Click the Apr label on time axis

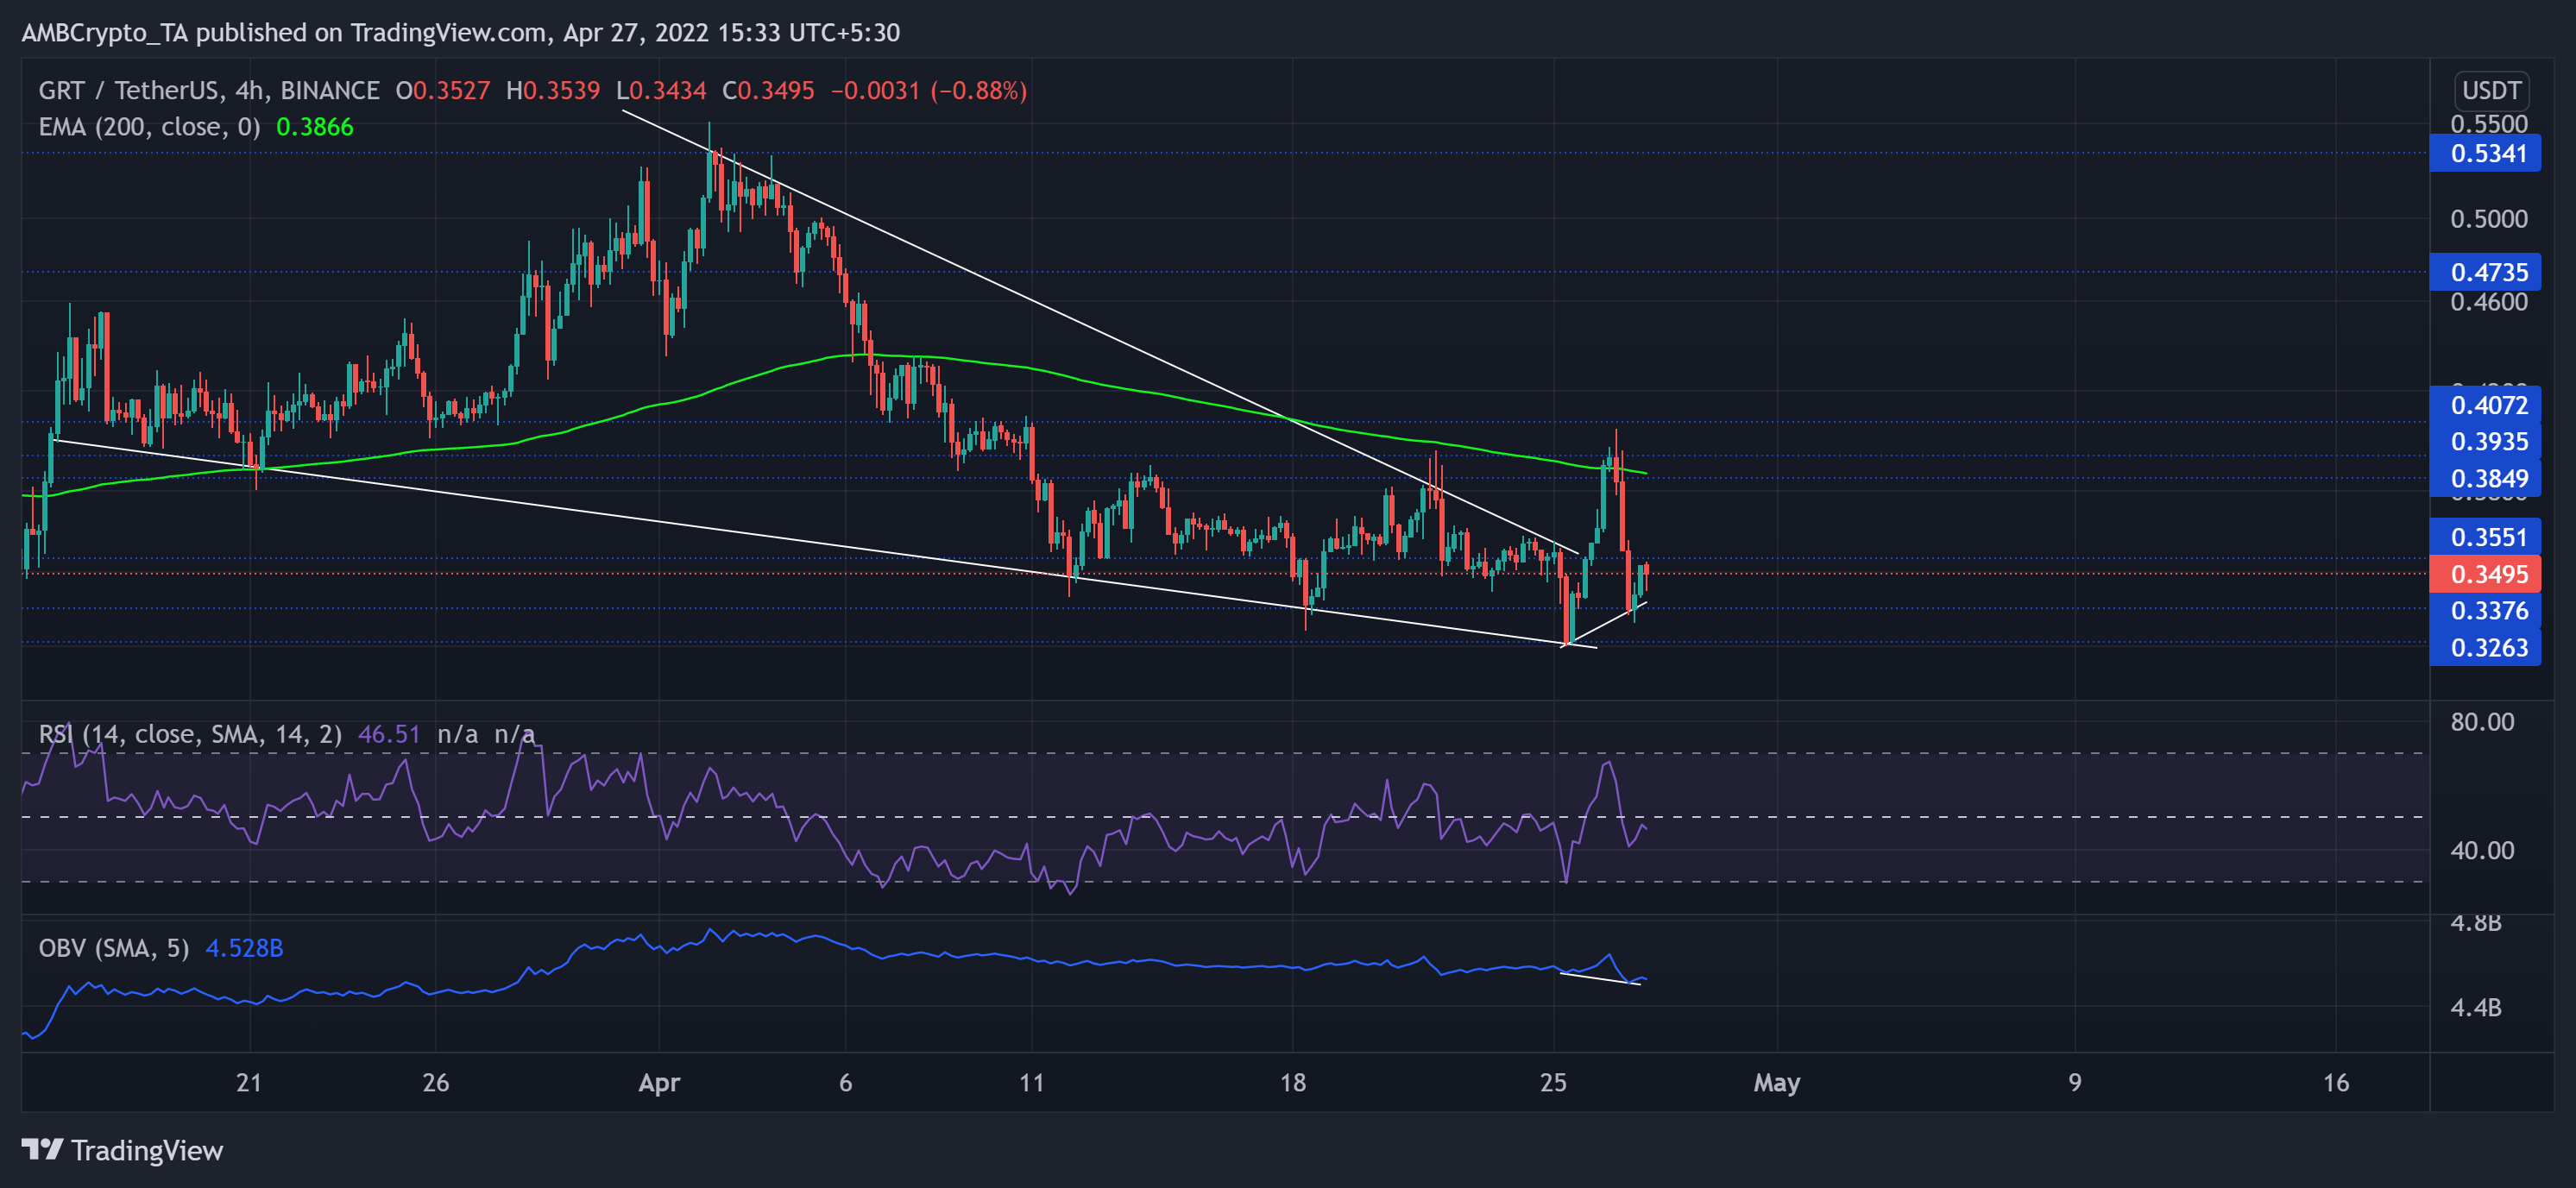659,1082
